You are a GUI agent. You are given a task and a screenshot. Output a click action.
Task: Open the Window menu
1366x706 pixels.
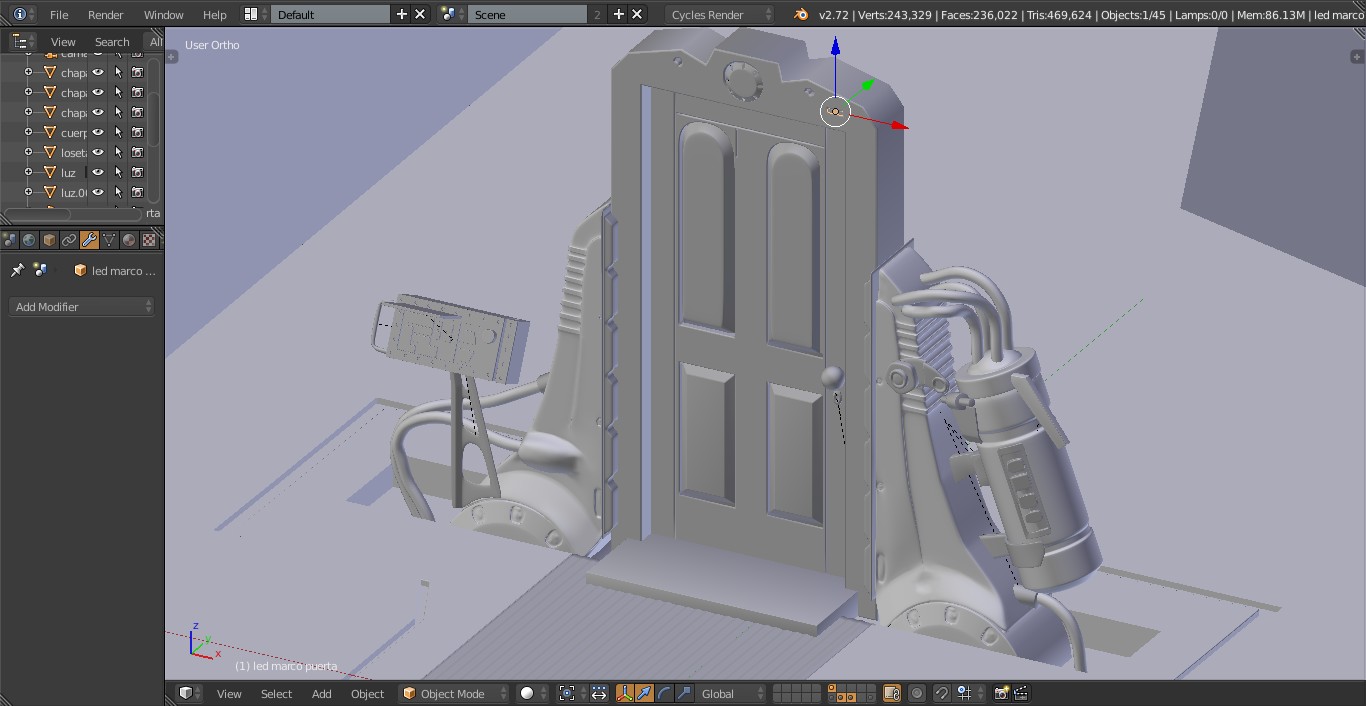point(163,14)
